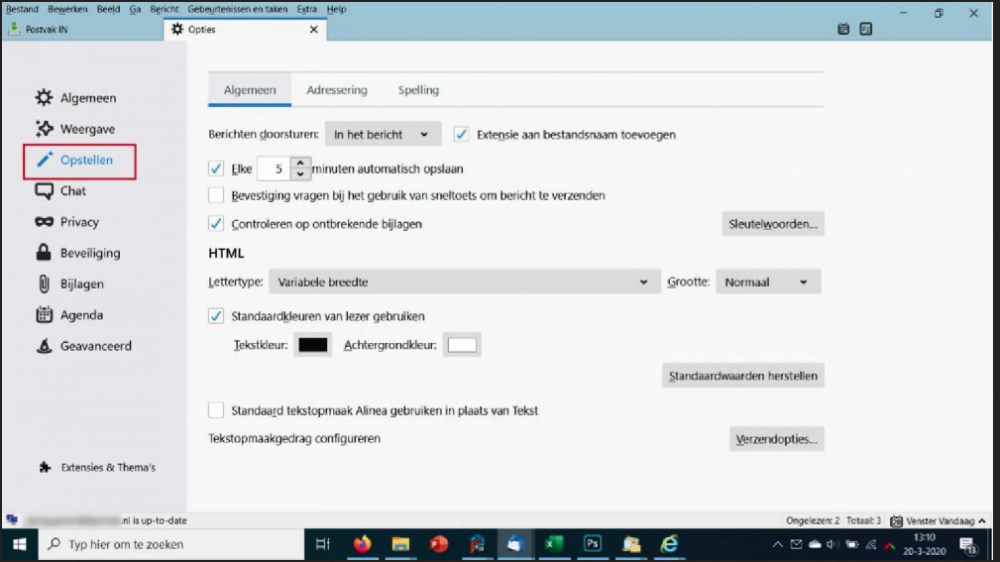Image resolution: width=1000 pixels, height=562 pixels.
Task: Click the 'Verzendopties...' button
Action: [776, 439]
